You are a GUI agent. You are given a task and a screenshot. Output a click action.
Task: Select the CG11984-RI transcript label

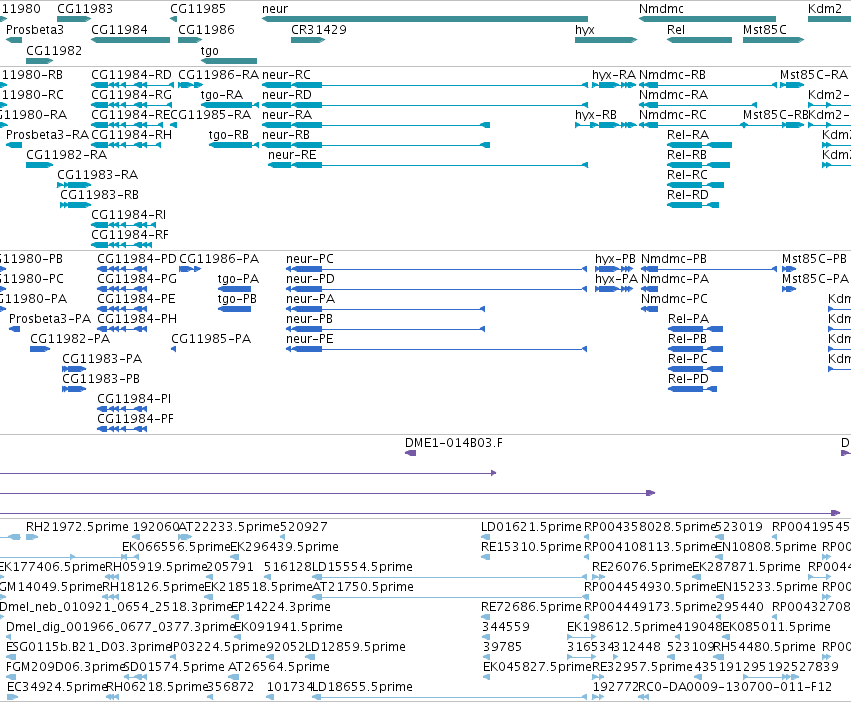tap(129, 214)
